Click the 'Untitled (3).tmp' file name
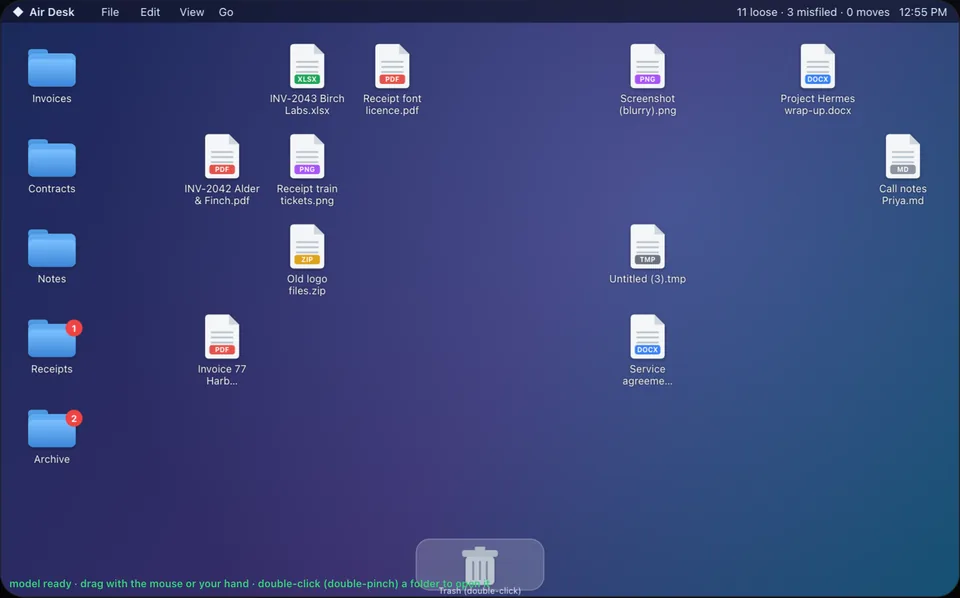 647,278
